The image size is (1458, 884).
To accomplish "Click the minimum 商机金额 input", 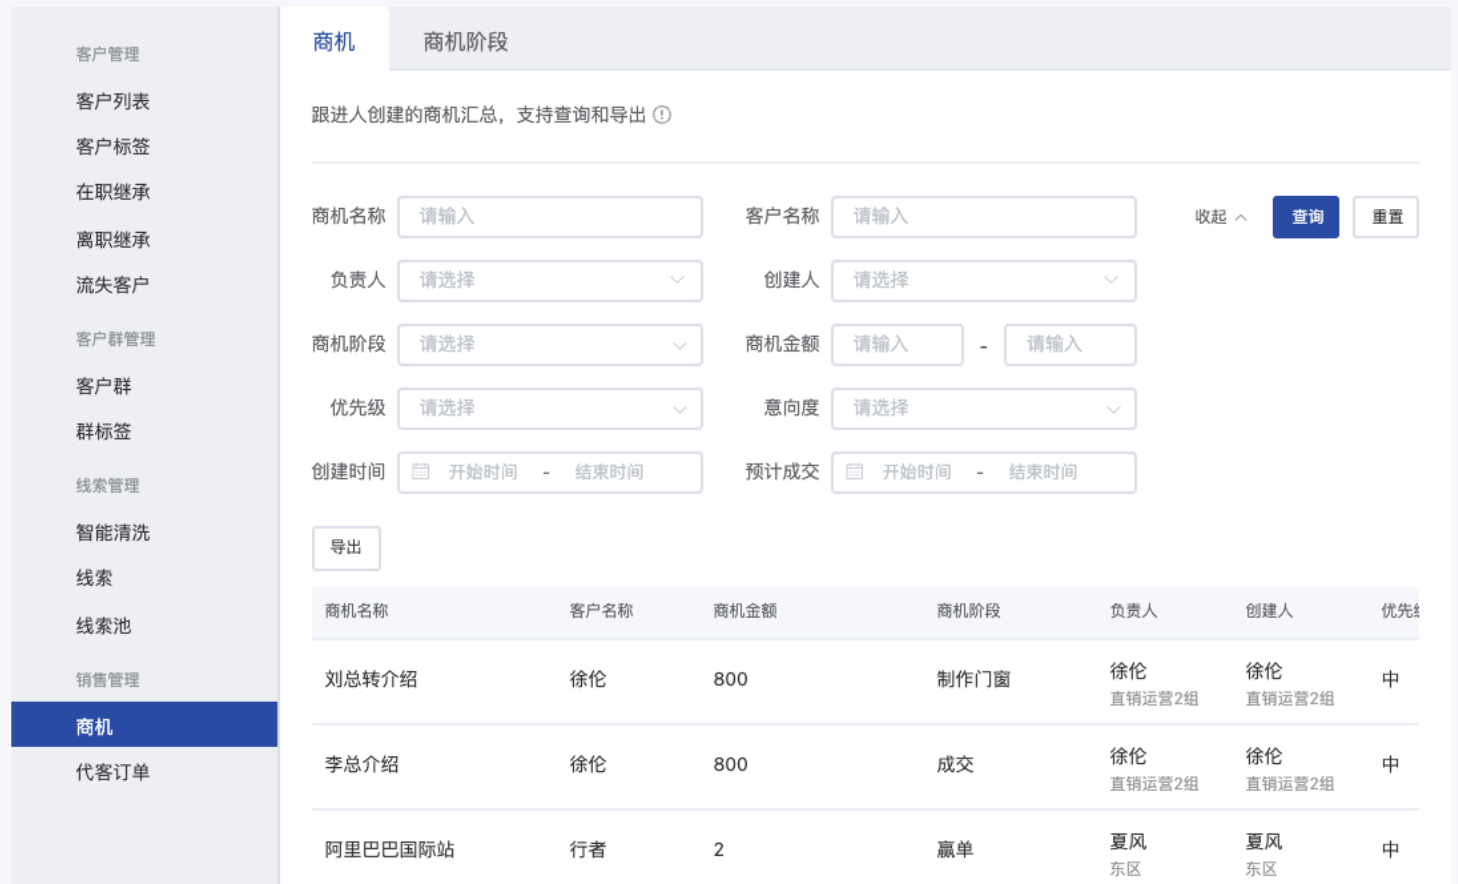I will click(x=897, y=345).
